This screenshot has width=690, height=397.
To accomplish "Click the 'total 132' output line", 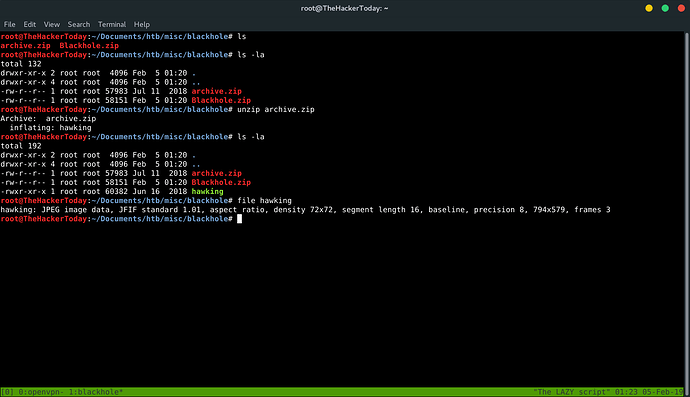I will [x=21, y=64].
